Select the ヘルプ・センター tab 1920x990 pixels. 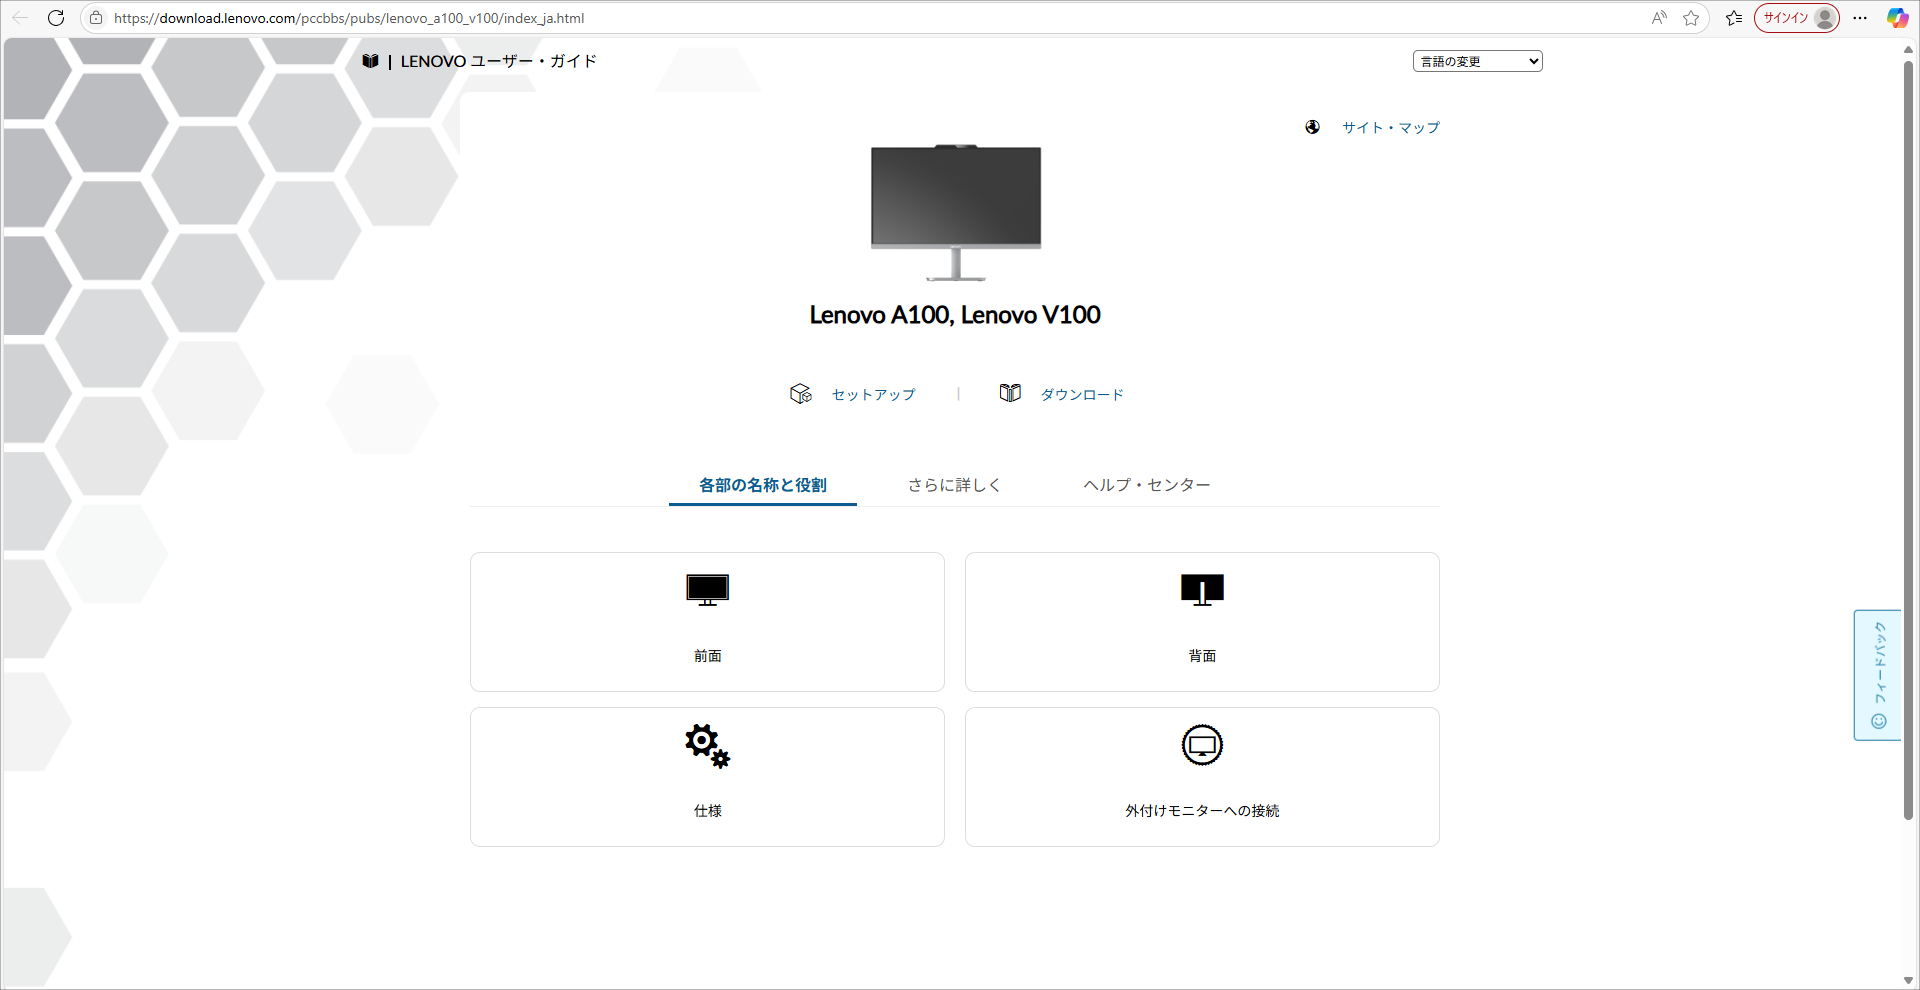pos(1146,485)
